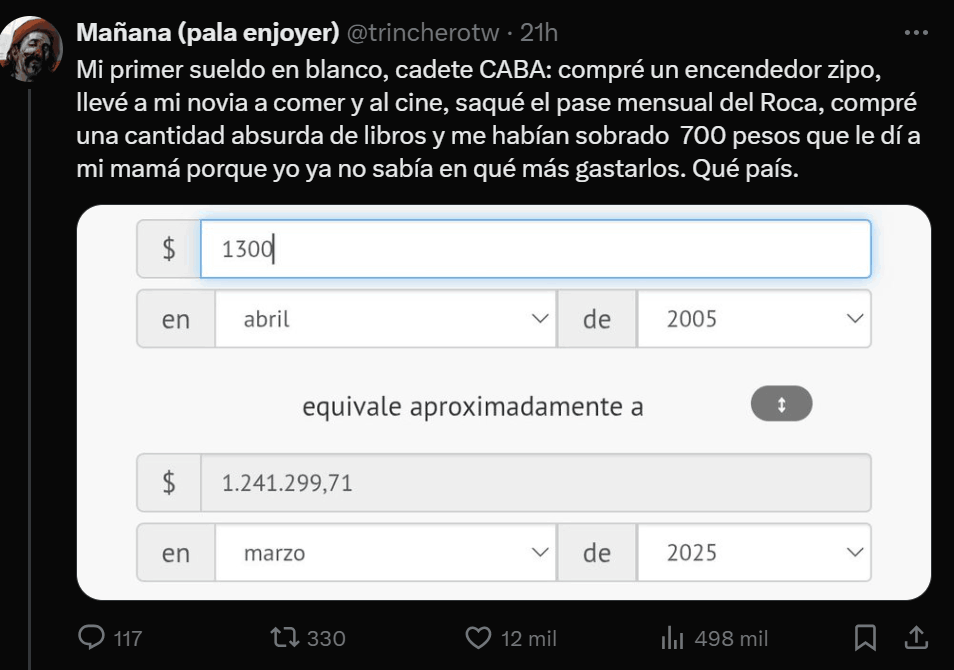This screenshot has height=670, width=954.
Task: Like the tweet using the heart icon
Action: 480,637
